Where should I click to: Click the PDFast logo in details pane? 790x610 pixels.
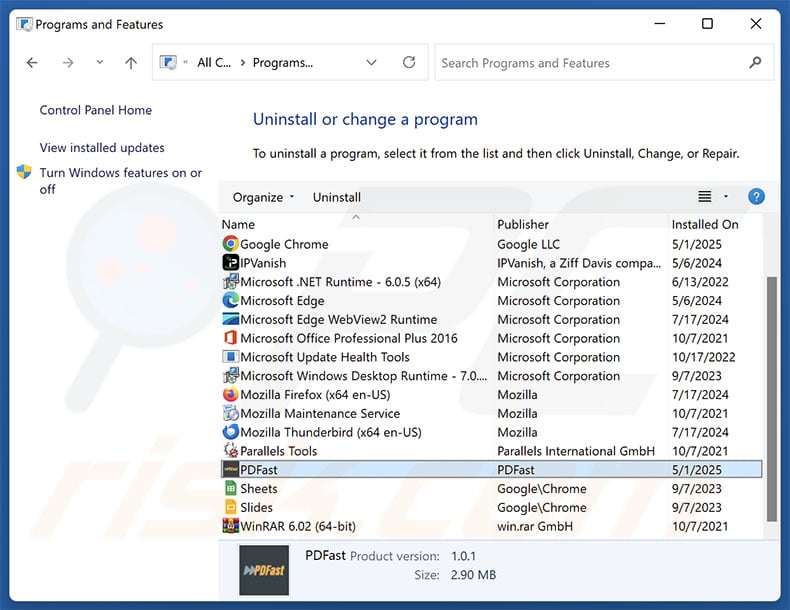click(264, 570)
